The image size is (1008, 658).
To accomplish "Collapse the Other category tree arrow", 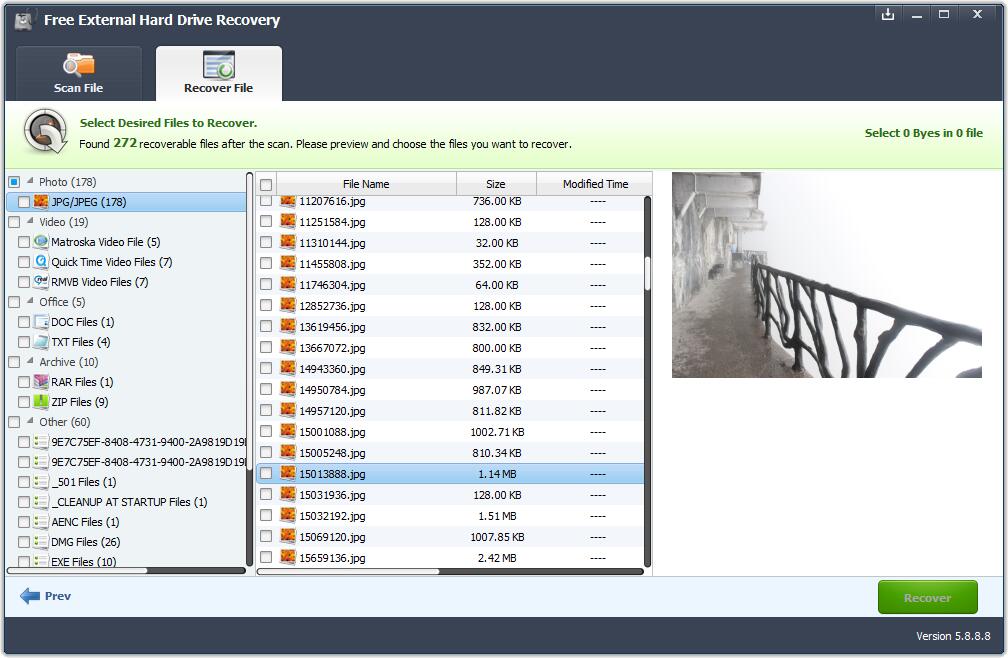I will point(30,421).
